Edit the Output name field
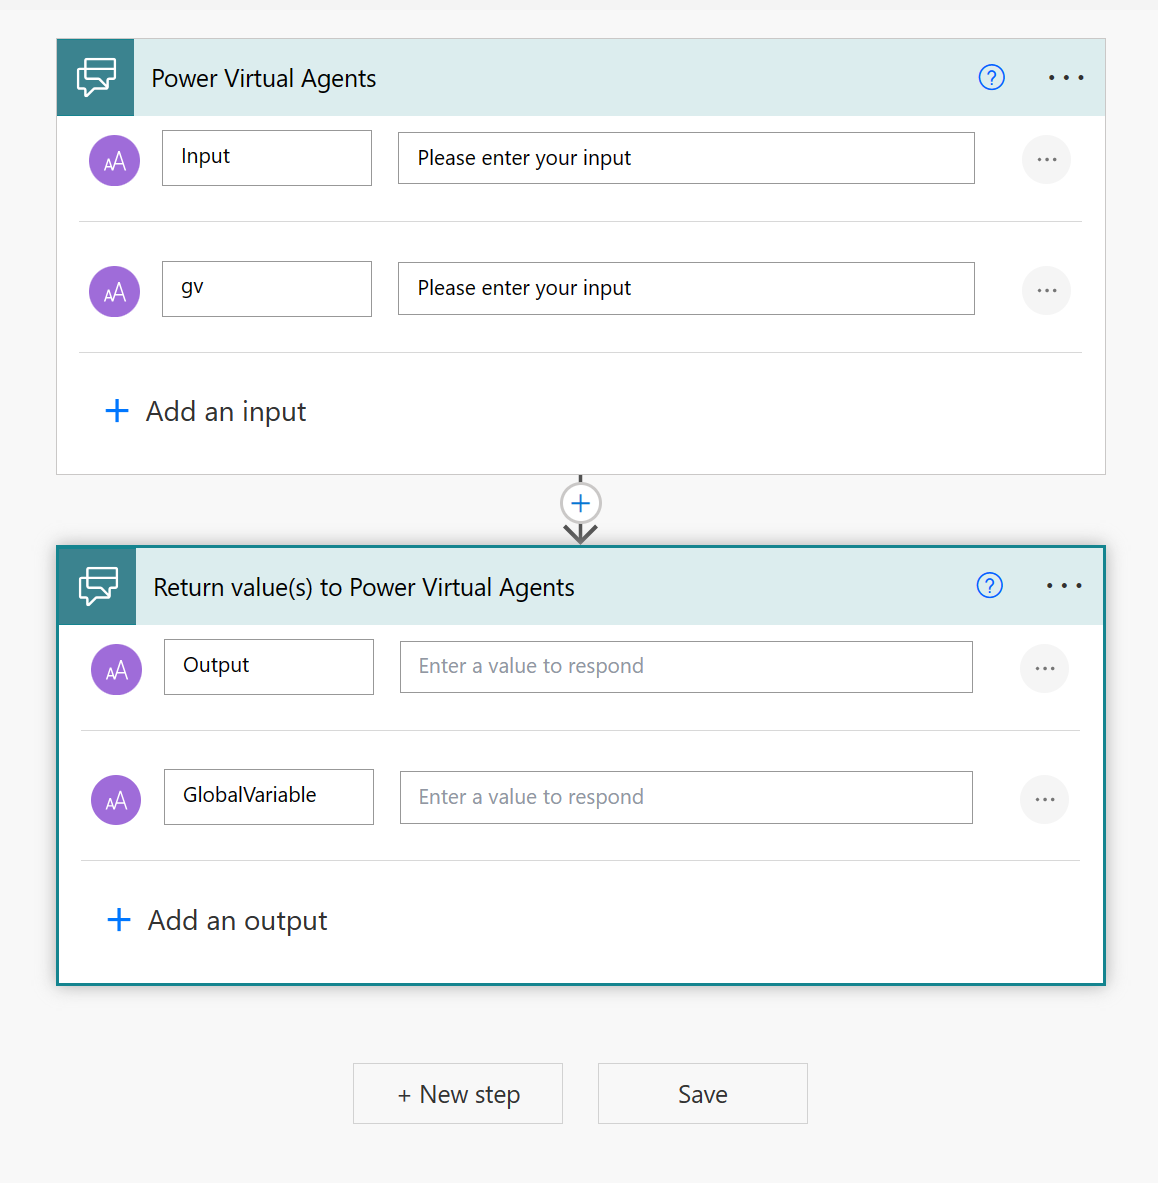 pyautogui.click(x=269, y=667)
